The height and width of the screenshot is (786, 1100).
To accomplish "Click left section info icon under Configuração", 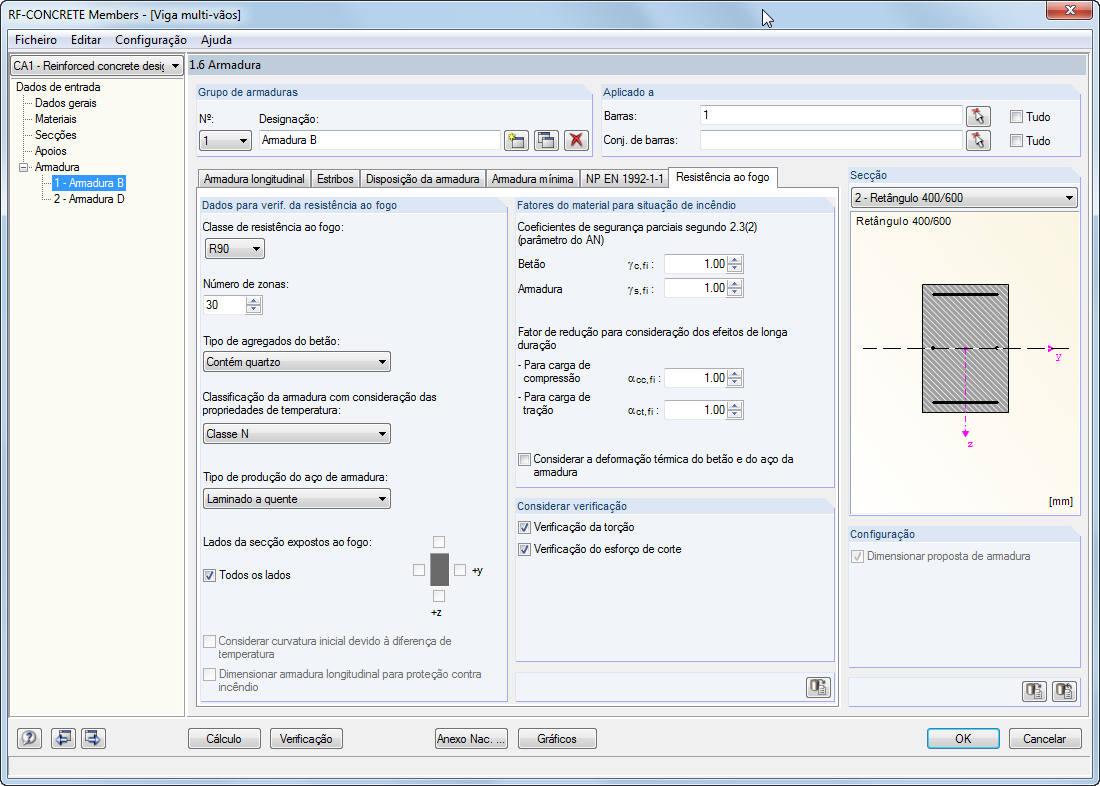I will [x=1035, y=691].
